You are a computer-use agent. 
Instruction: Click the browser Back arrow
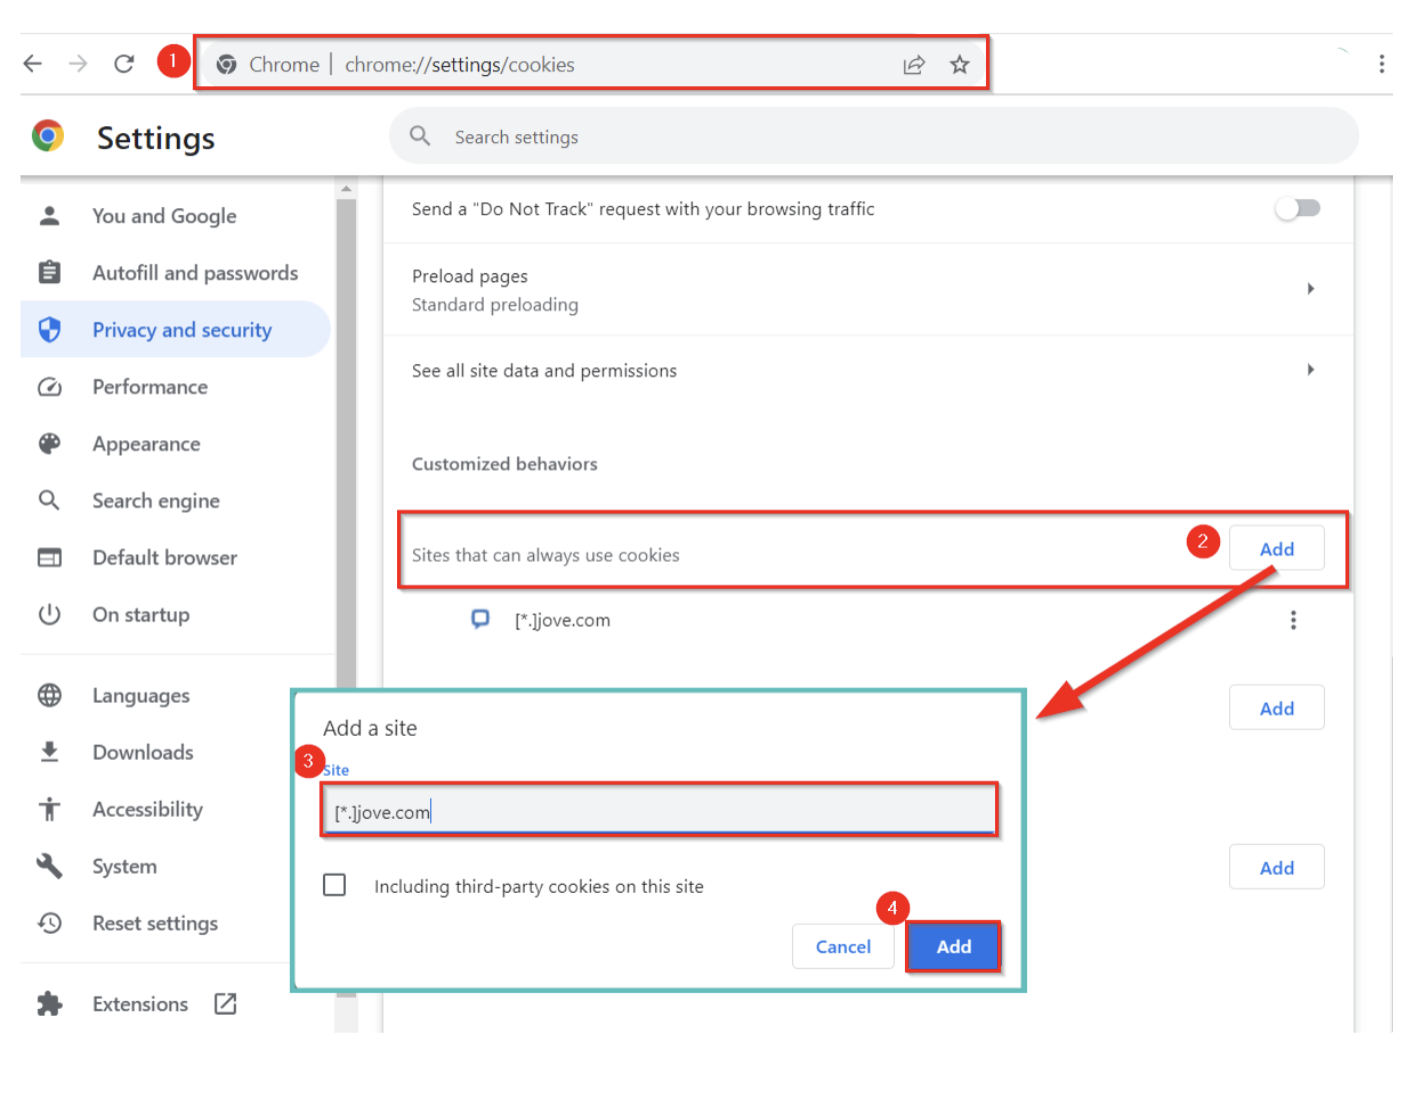point(33,64)
